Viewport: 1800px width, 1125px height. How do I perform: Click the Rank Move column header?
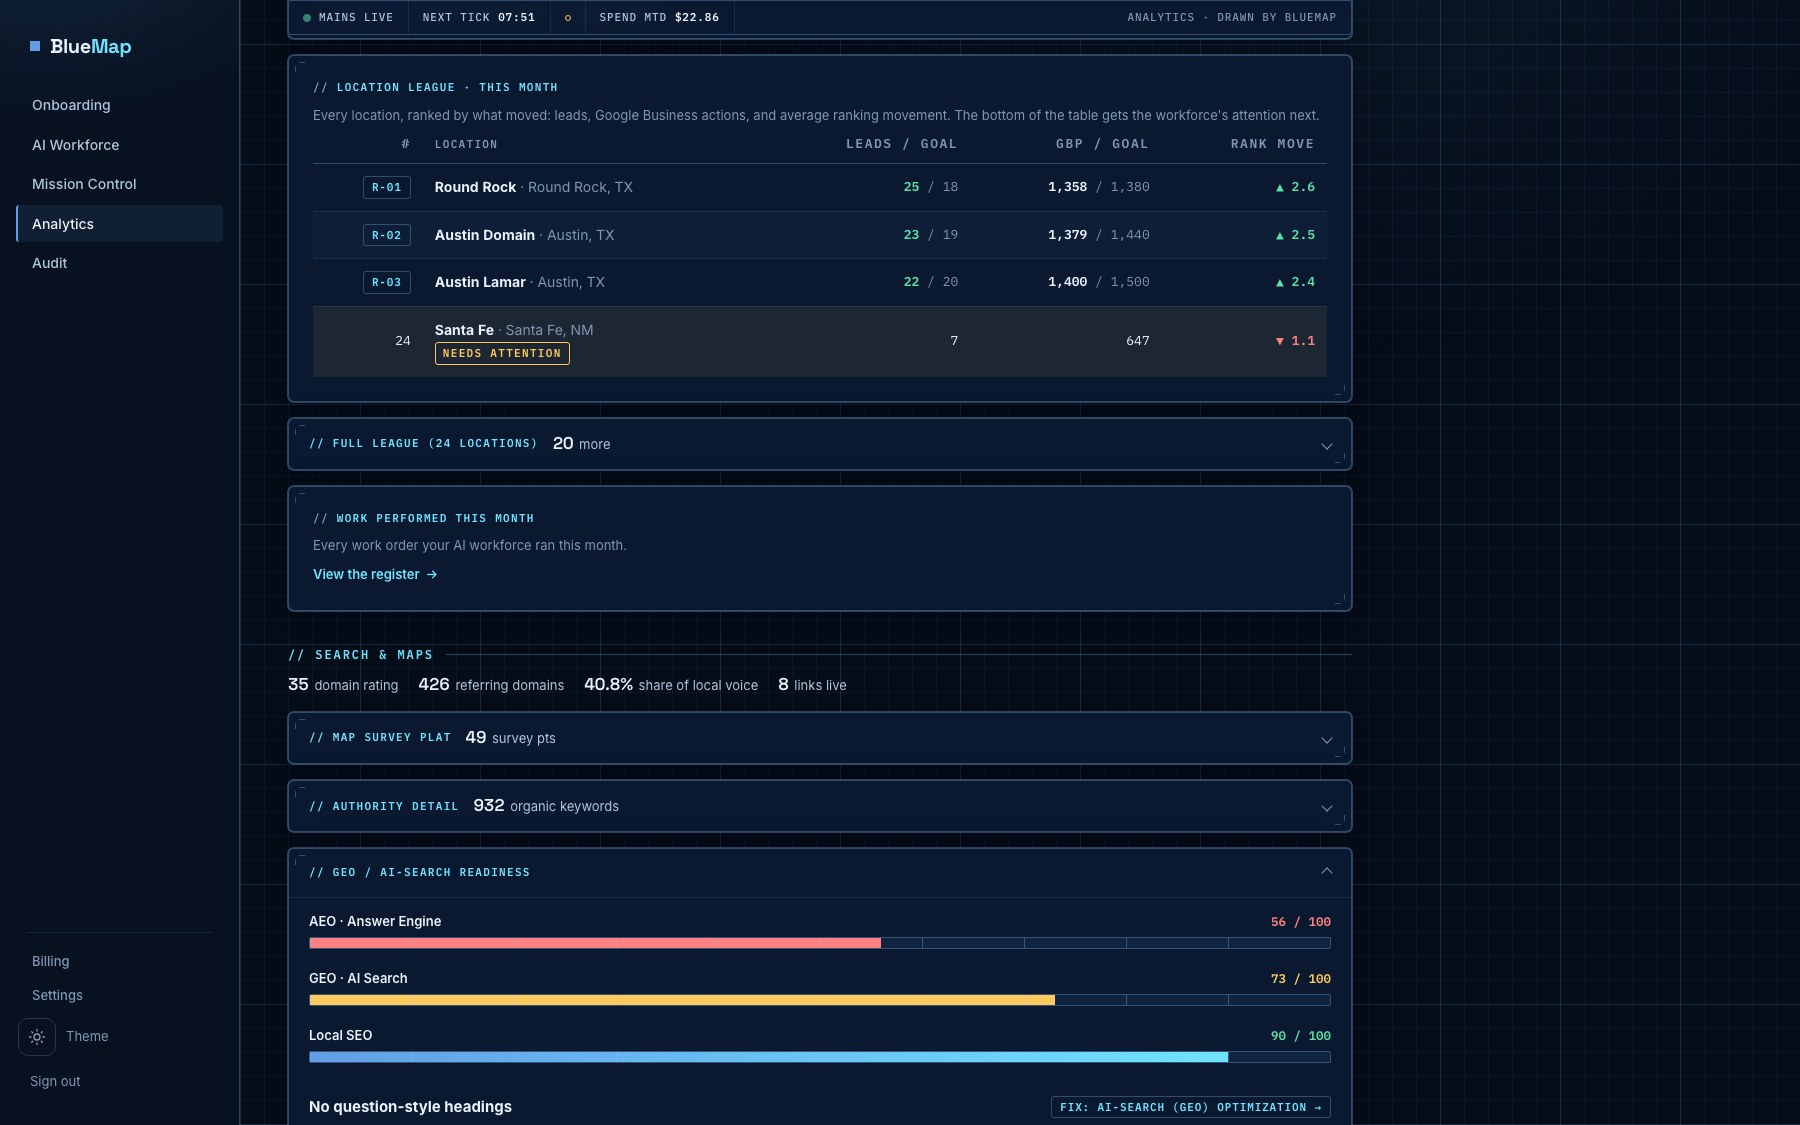click(1272, 144)
